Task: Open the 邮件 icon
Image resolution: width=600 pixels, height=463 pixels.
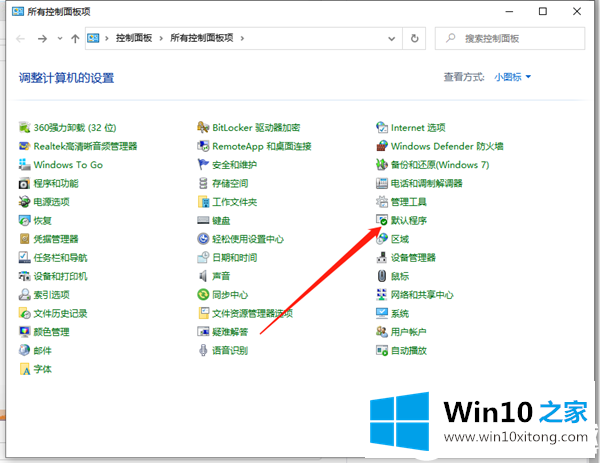Action: click(x=24, y=351)
